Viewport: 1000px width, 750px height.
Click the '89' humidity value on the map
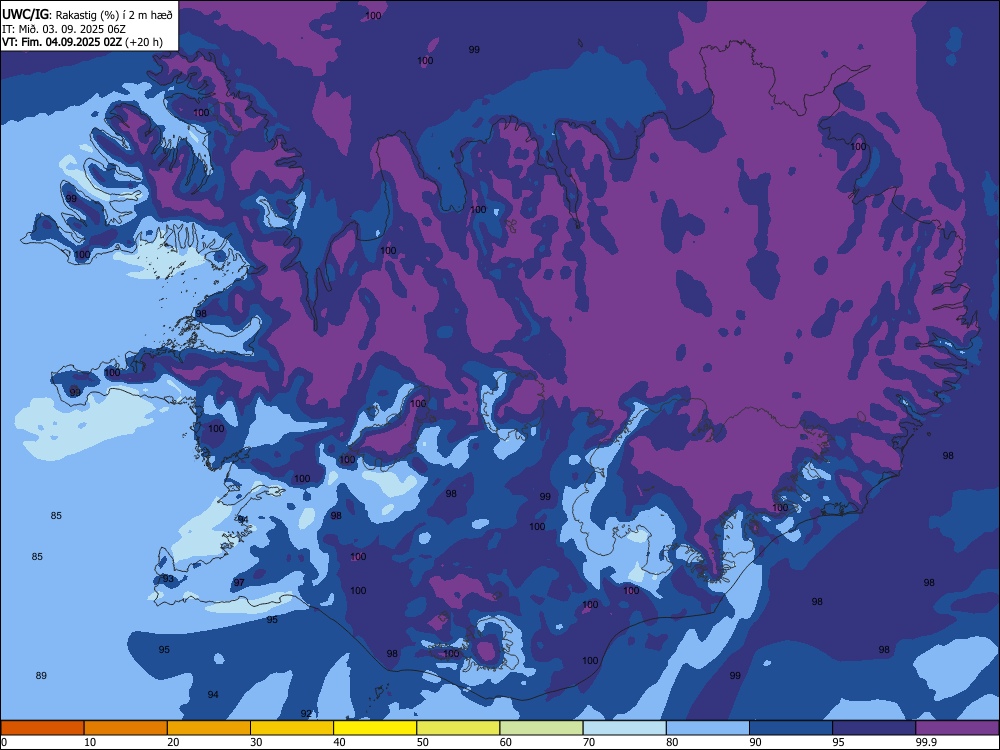pyautogui.click(x=41, y=675)
